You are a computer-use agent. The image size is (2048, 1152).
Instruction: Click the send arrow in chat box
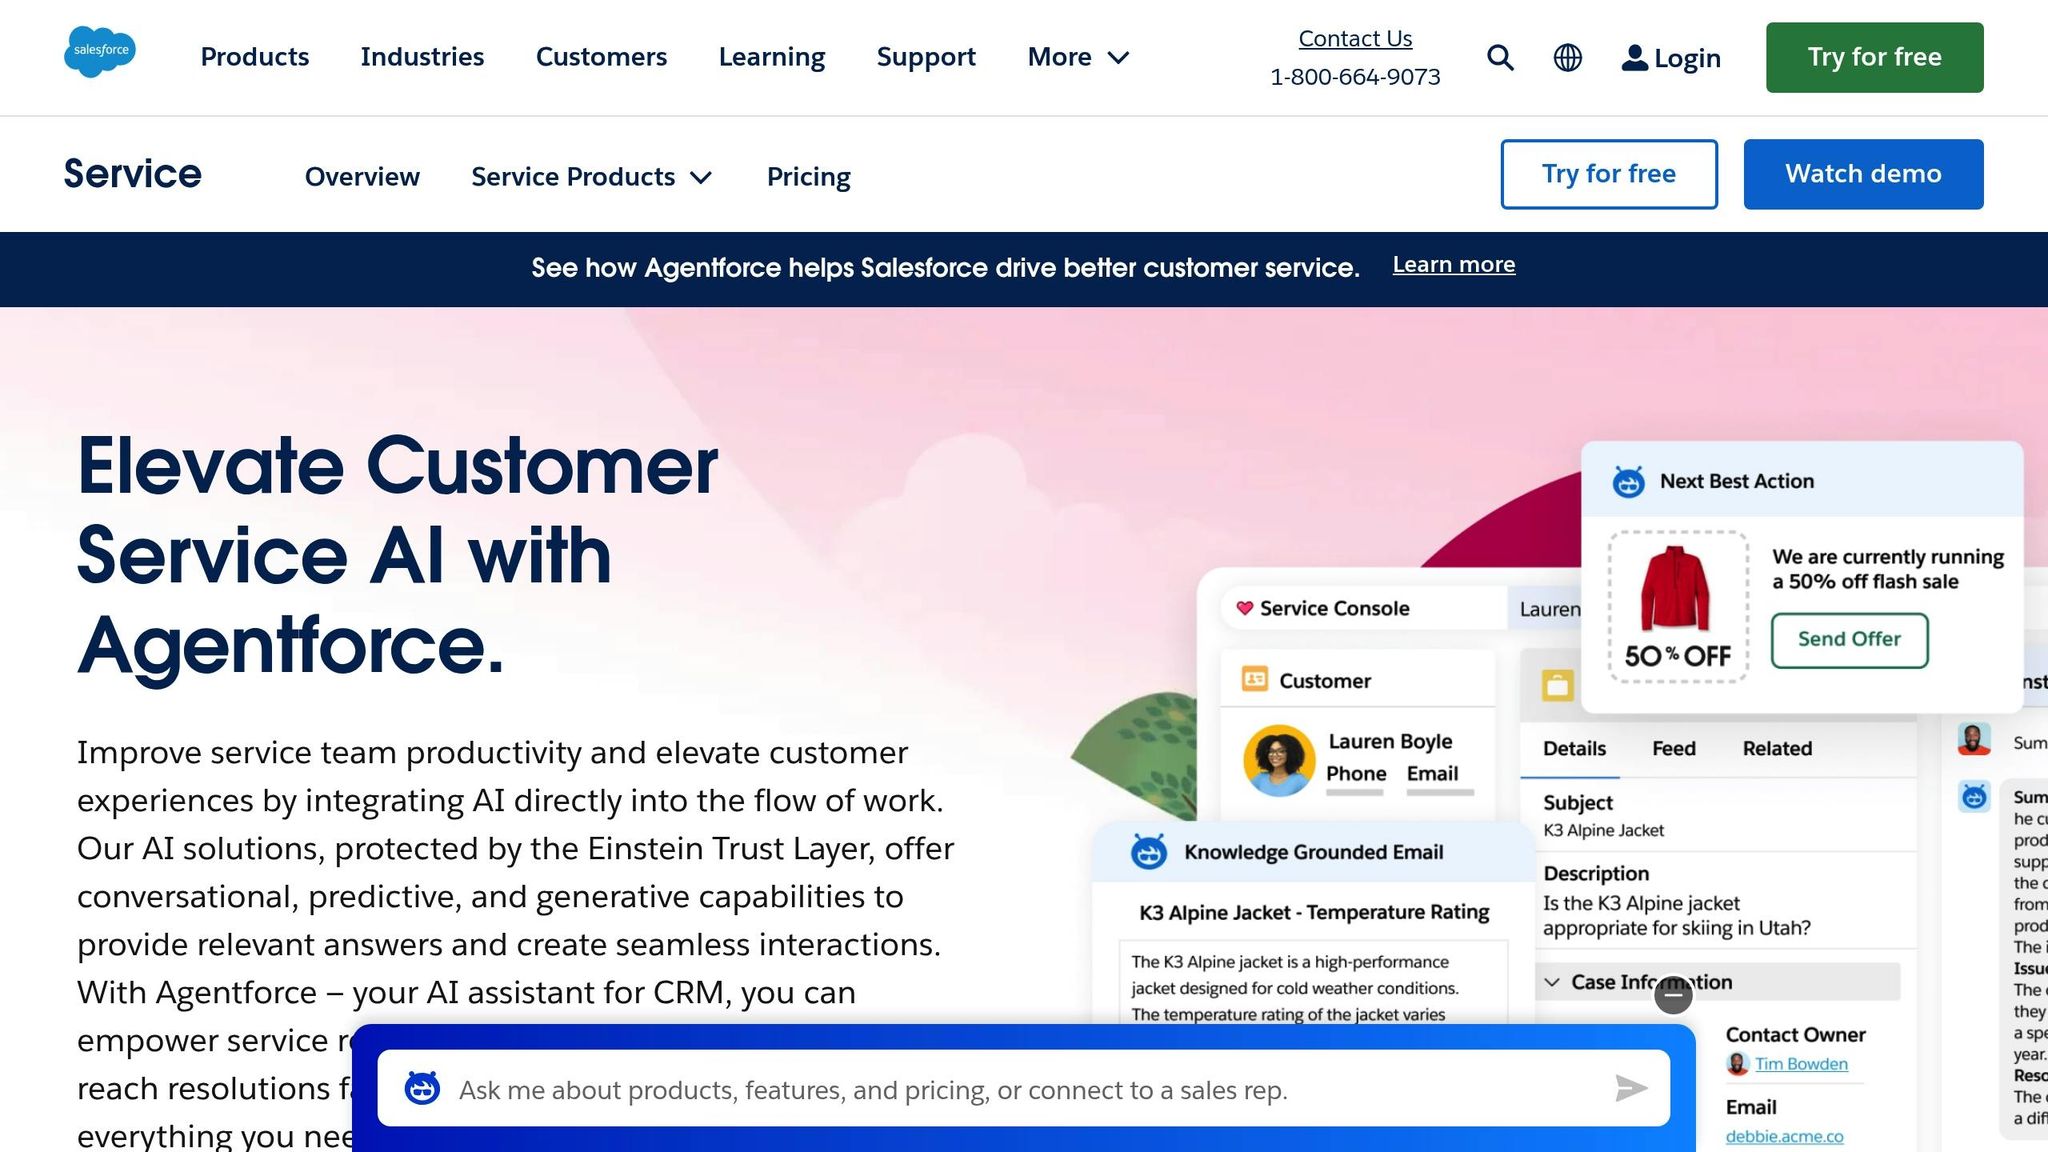pyautogui.click(x=1631, y=1088)
